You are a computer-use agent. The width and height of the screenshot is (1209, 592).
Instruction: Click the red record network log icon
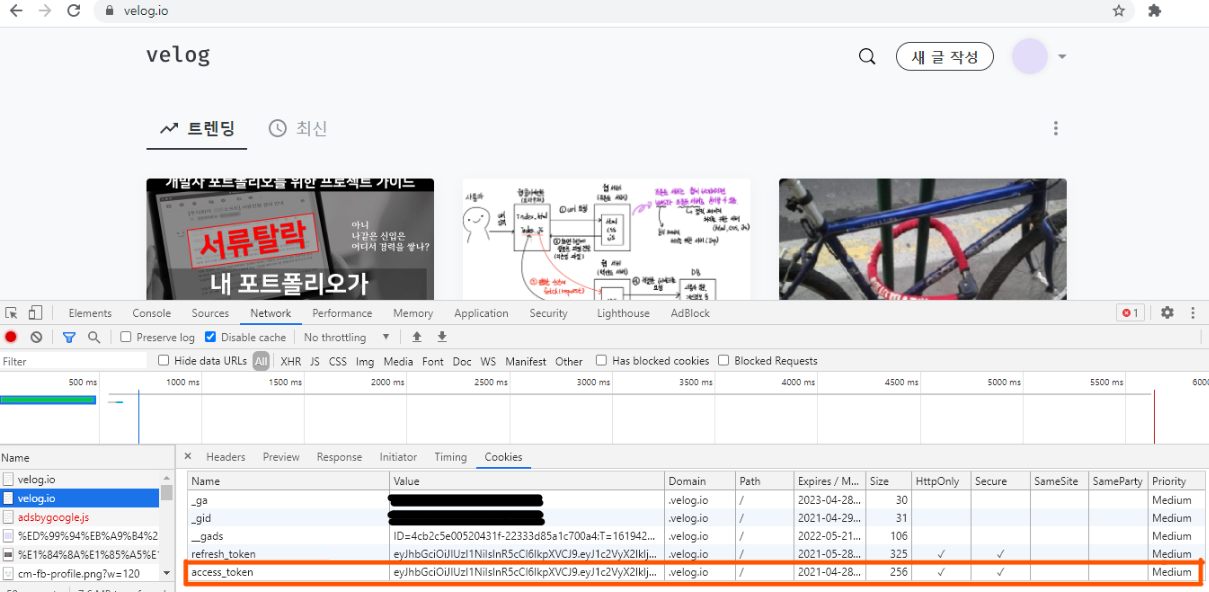click(x=11, y=338)
